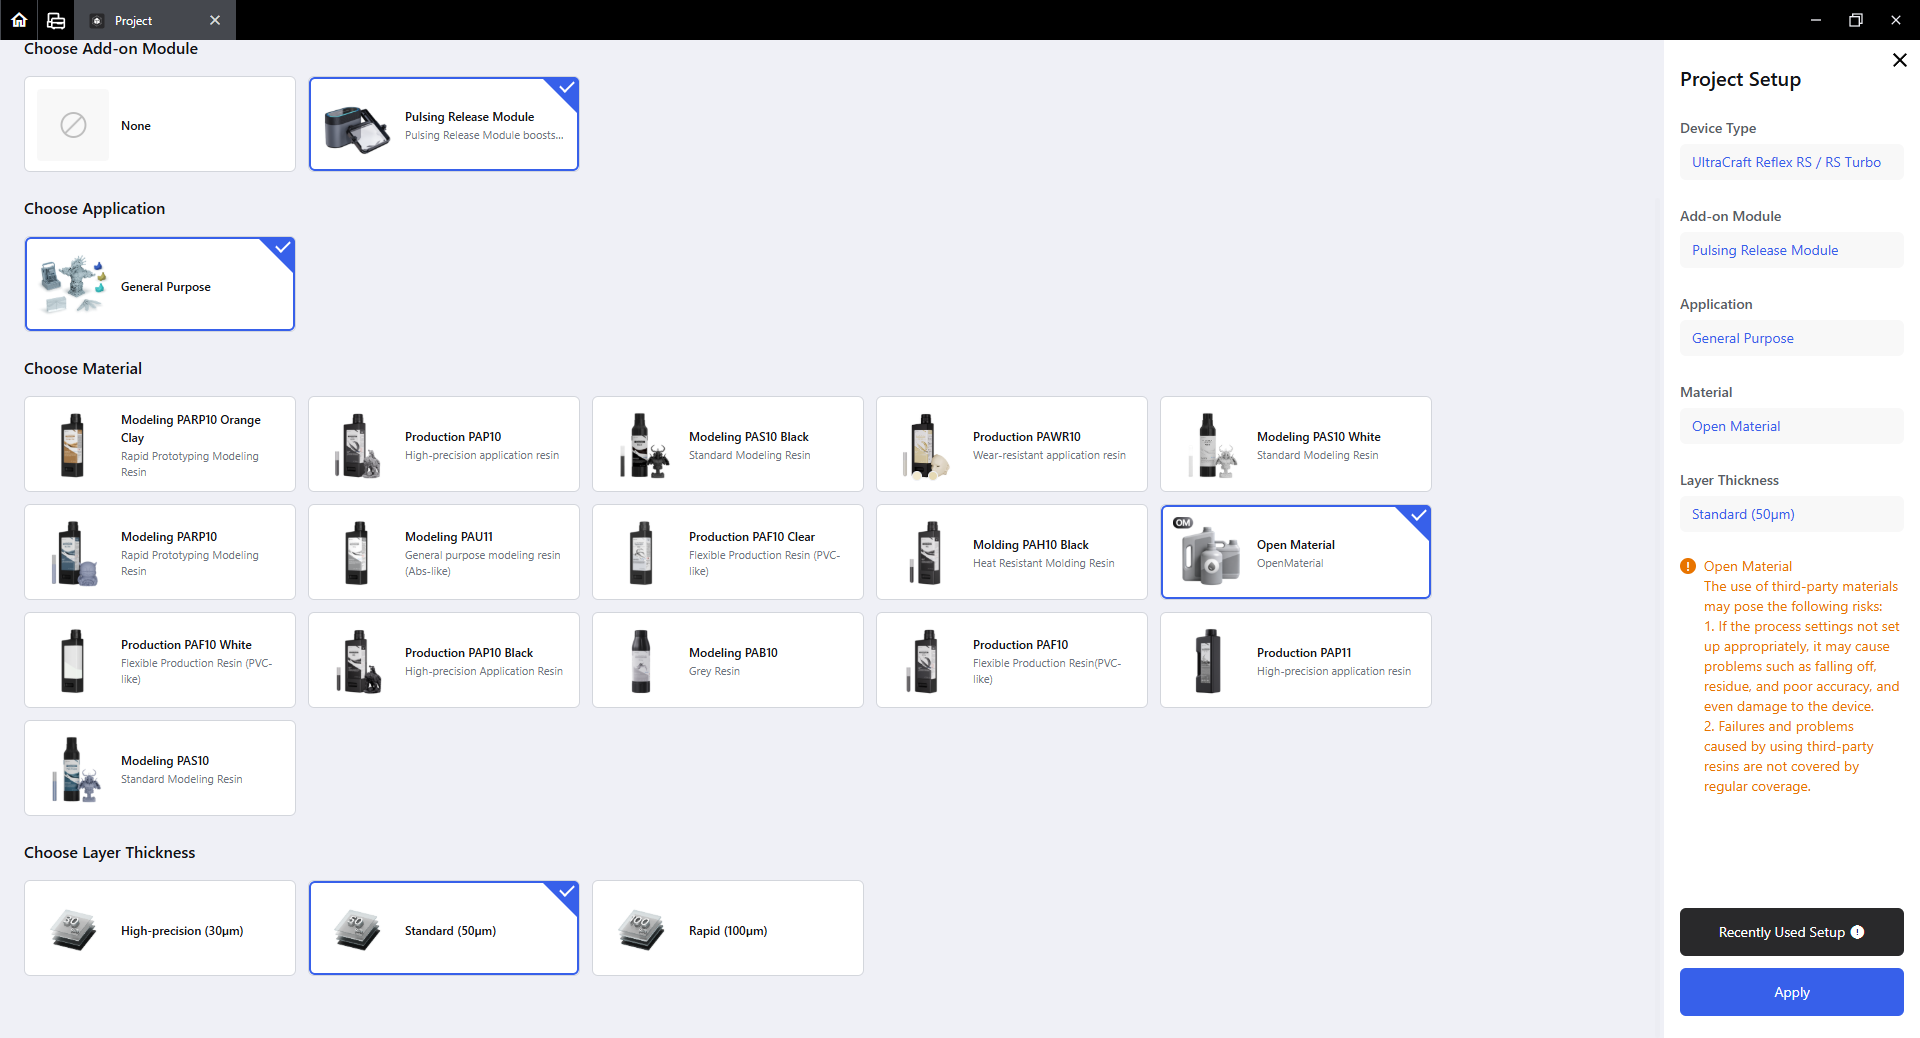Choose Modeling PAS10 Standard Modeling Resin
The image size is (1920, 1038).
tap(160, 768)
